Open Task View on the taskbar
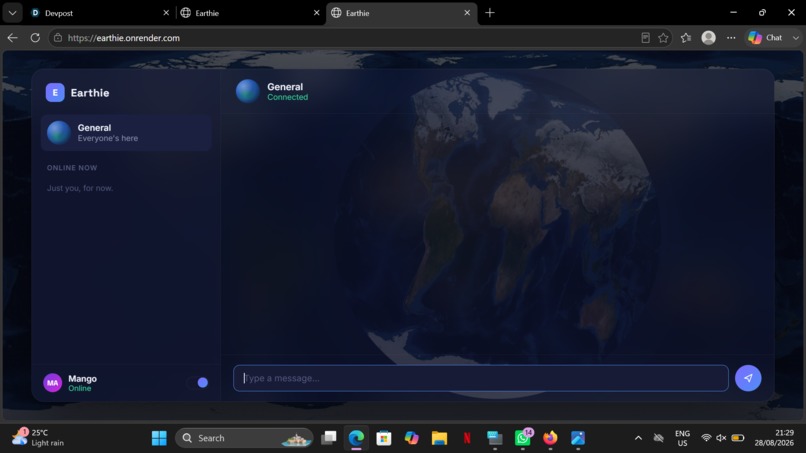The height and width of the screenshot is (453, 806). 328,438
